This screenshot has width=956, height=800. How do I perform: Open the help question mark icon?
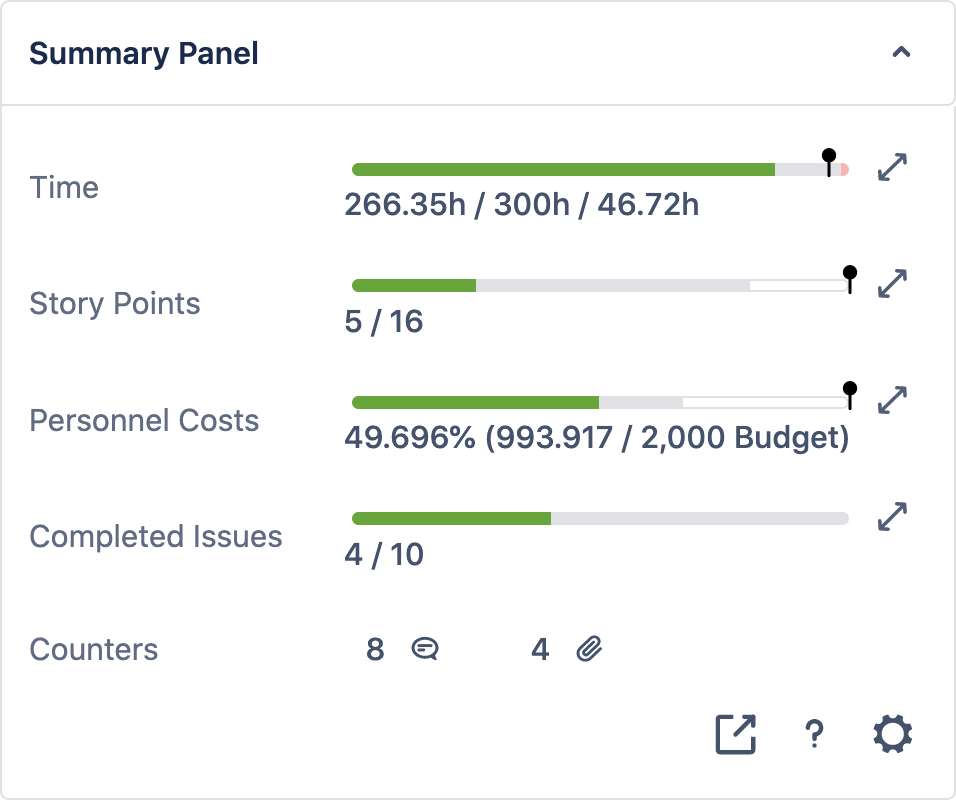coord(814,733)
